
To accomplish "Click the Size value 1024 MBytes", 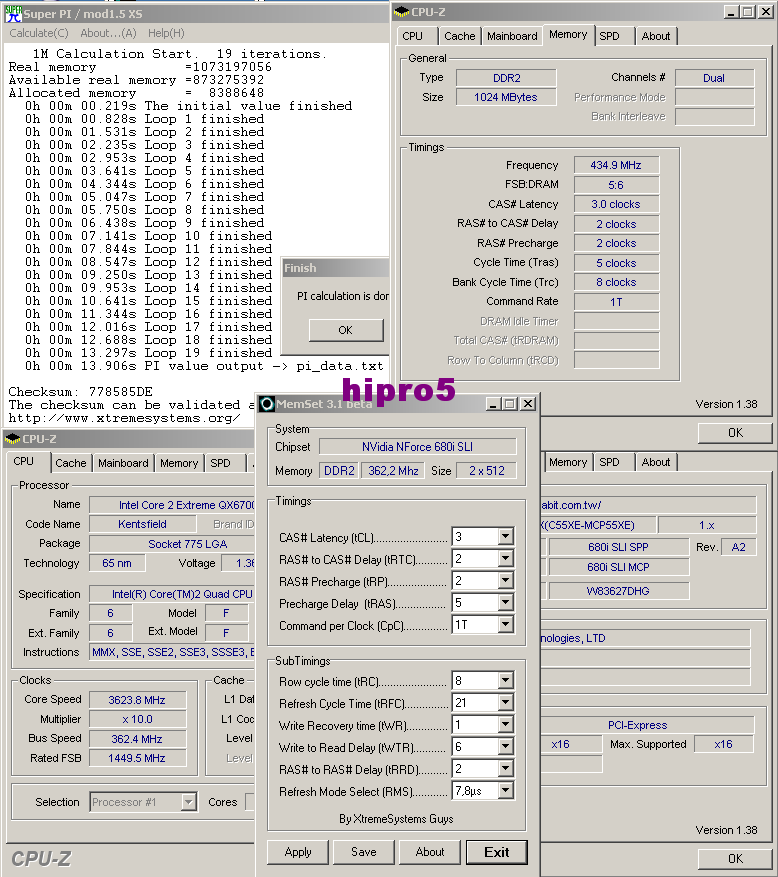I will (506, 97).
